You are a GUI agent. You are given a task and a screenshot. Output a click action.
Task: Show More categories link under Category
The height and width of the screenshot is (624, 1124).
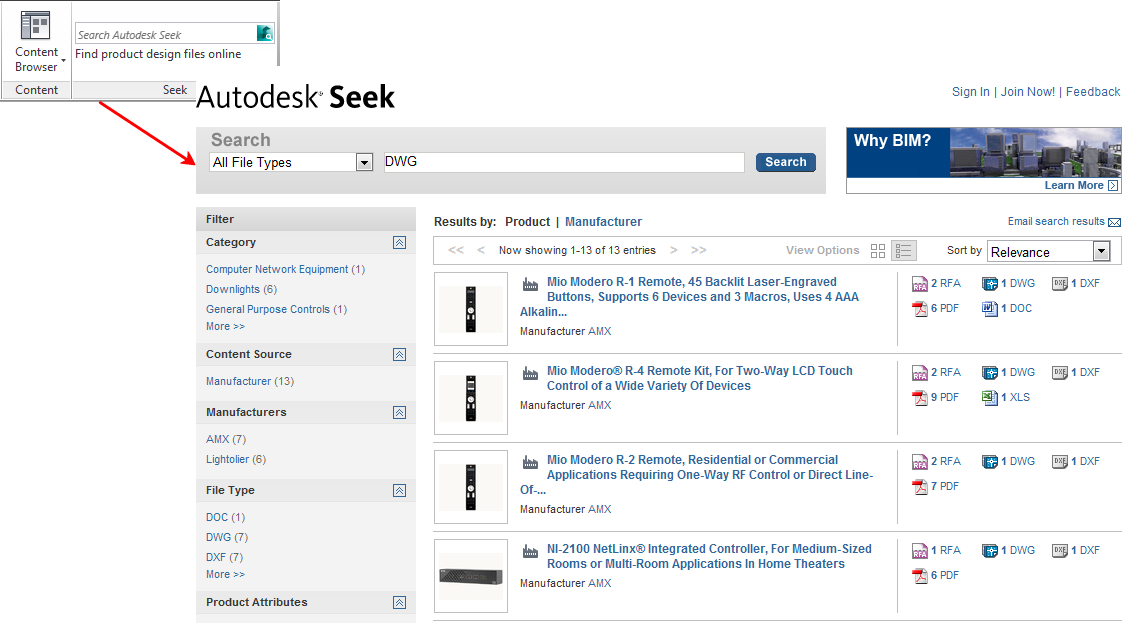tap(225, 326)
